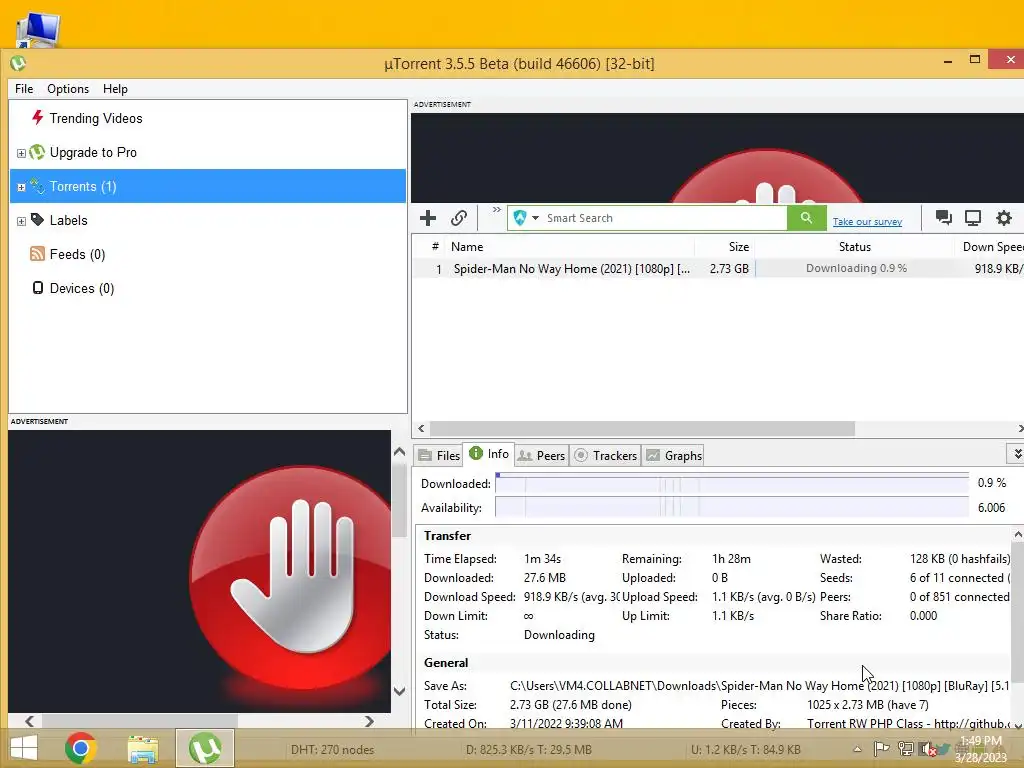Switch to the Graphs tab
The image size is (1024, 768).
tap(674, 455)
